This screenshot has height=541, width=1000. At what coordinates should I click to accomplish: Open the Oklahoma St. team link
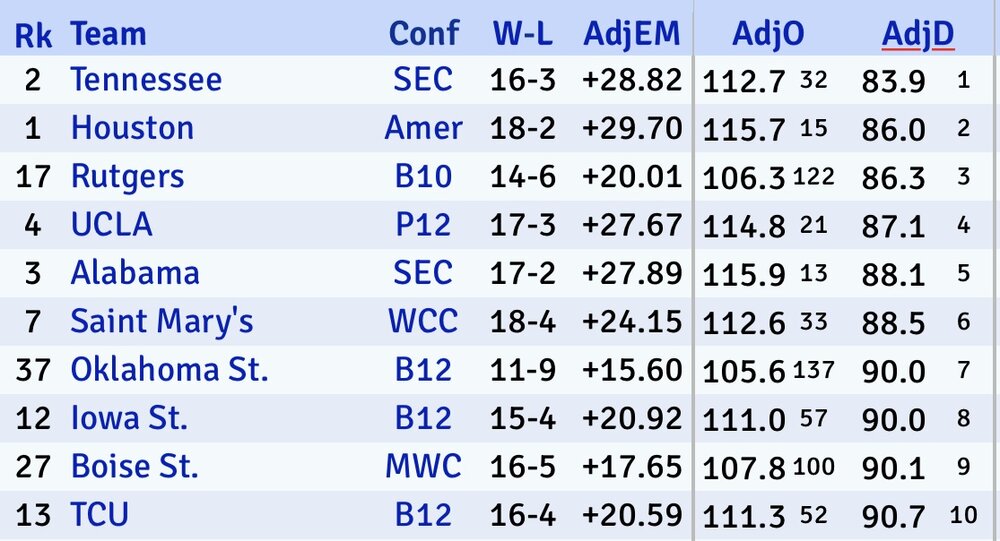[x=169, y=370]
